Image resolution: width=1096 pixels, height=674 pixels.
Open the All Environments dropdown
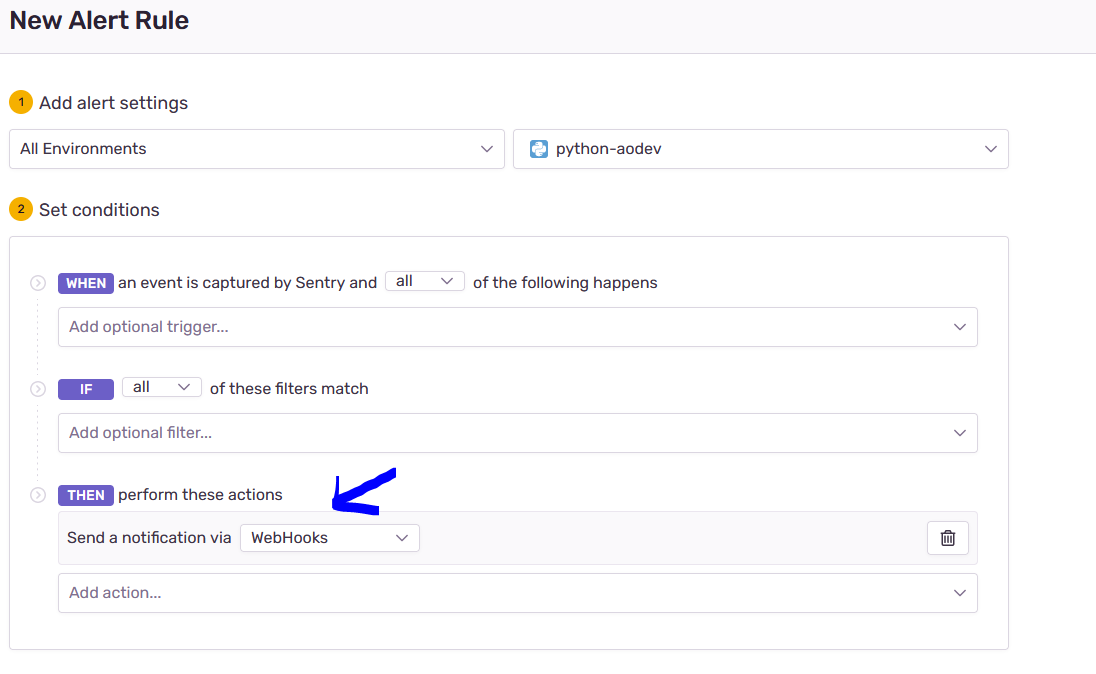click(x=256, y=149)
